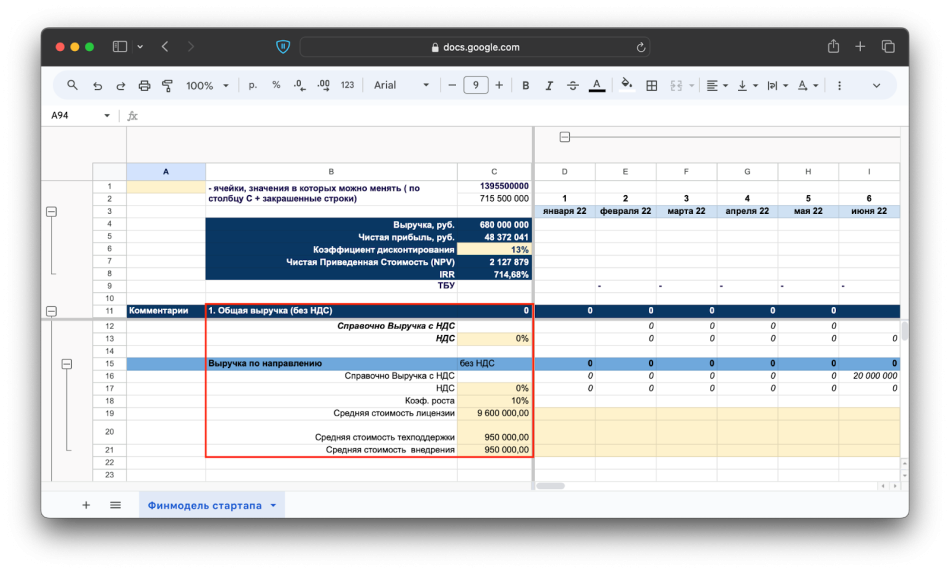950x572 pixels.
Task: Open the all sheets list menu
Action: point(116,505)
